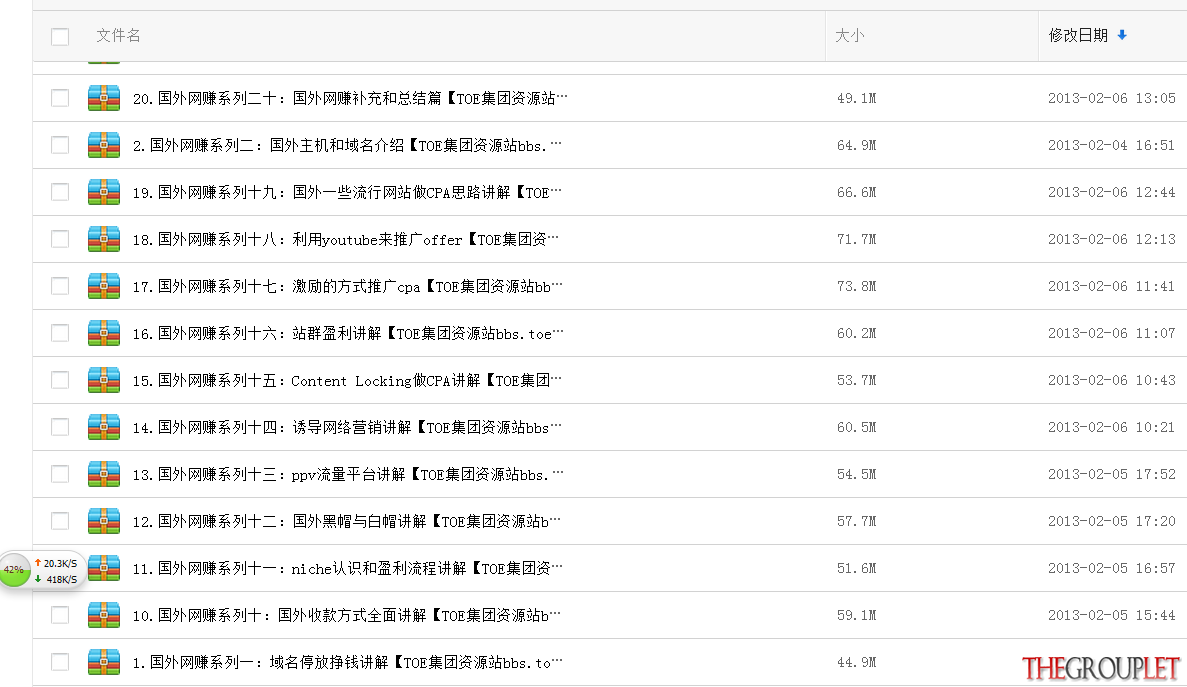This screenshot has height=687, width=1187.
Task: Click the 64.9M size value
Action: tap(856, 145)
